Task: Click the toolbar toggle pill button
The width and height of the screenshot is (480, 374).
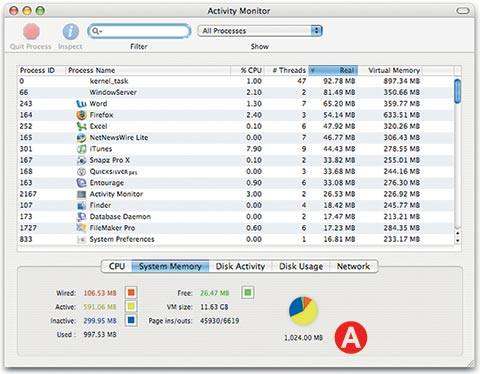Action: tap(463, 11)
